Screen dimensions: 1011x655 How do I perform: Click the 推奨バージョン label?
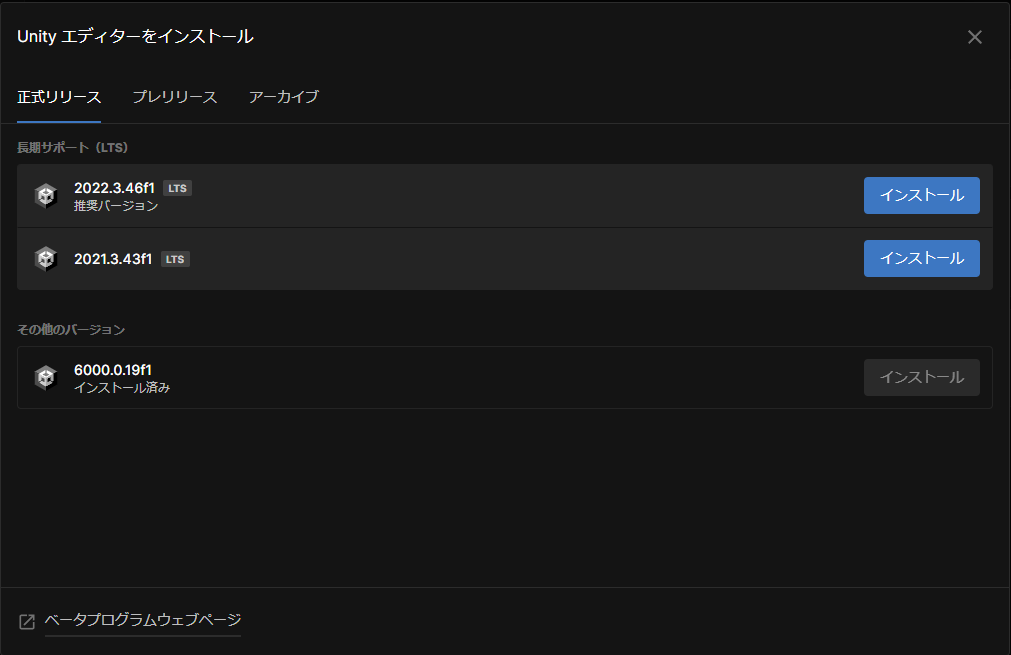point(116,206)
